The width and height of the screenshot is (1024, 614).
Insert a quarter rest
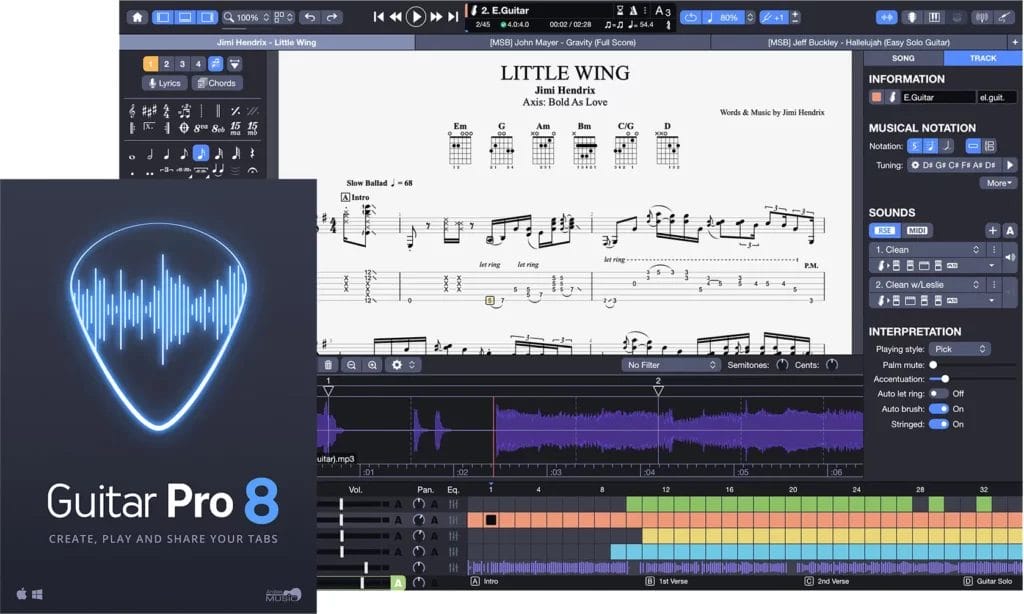pyautogui.click(x=252, y=154)
